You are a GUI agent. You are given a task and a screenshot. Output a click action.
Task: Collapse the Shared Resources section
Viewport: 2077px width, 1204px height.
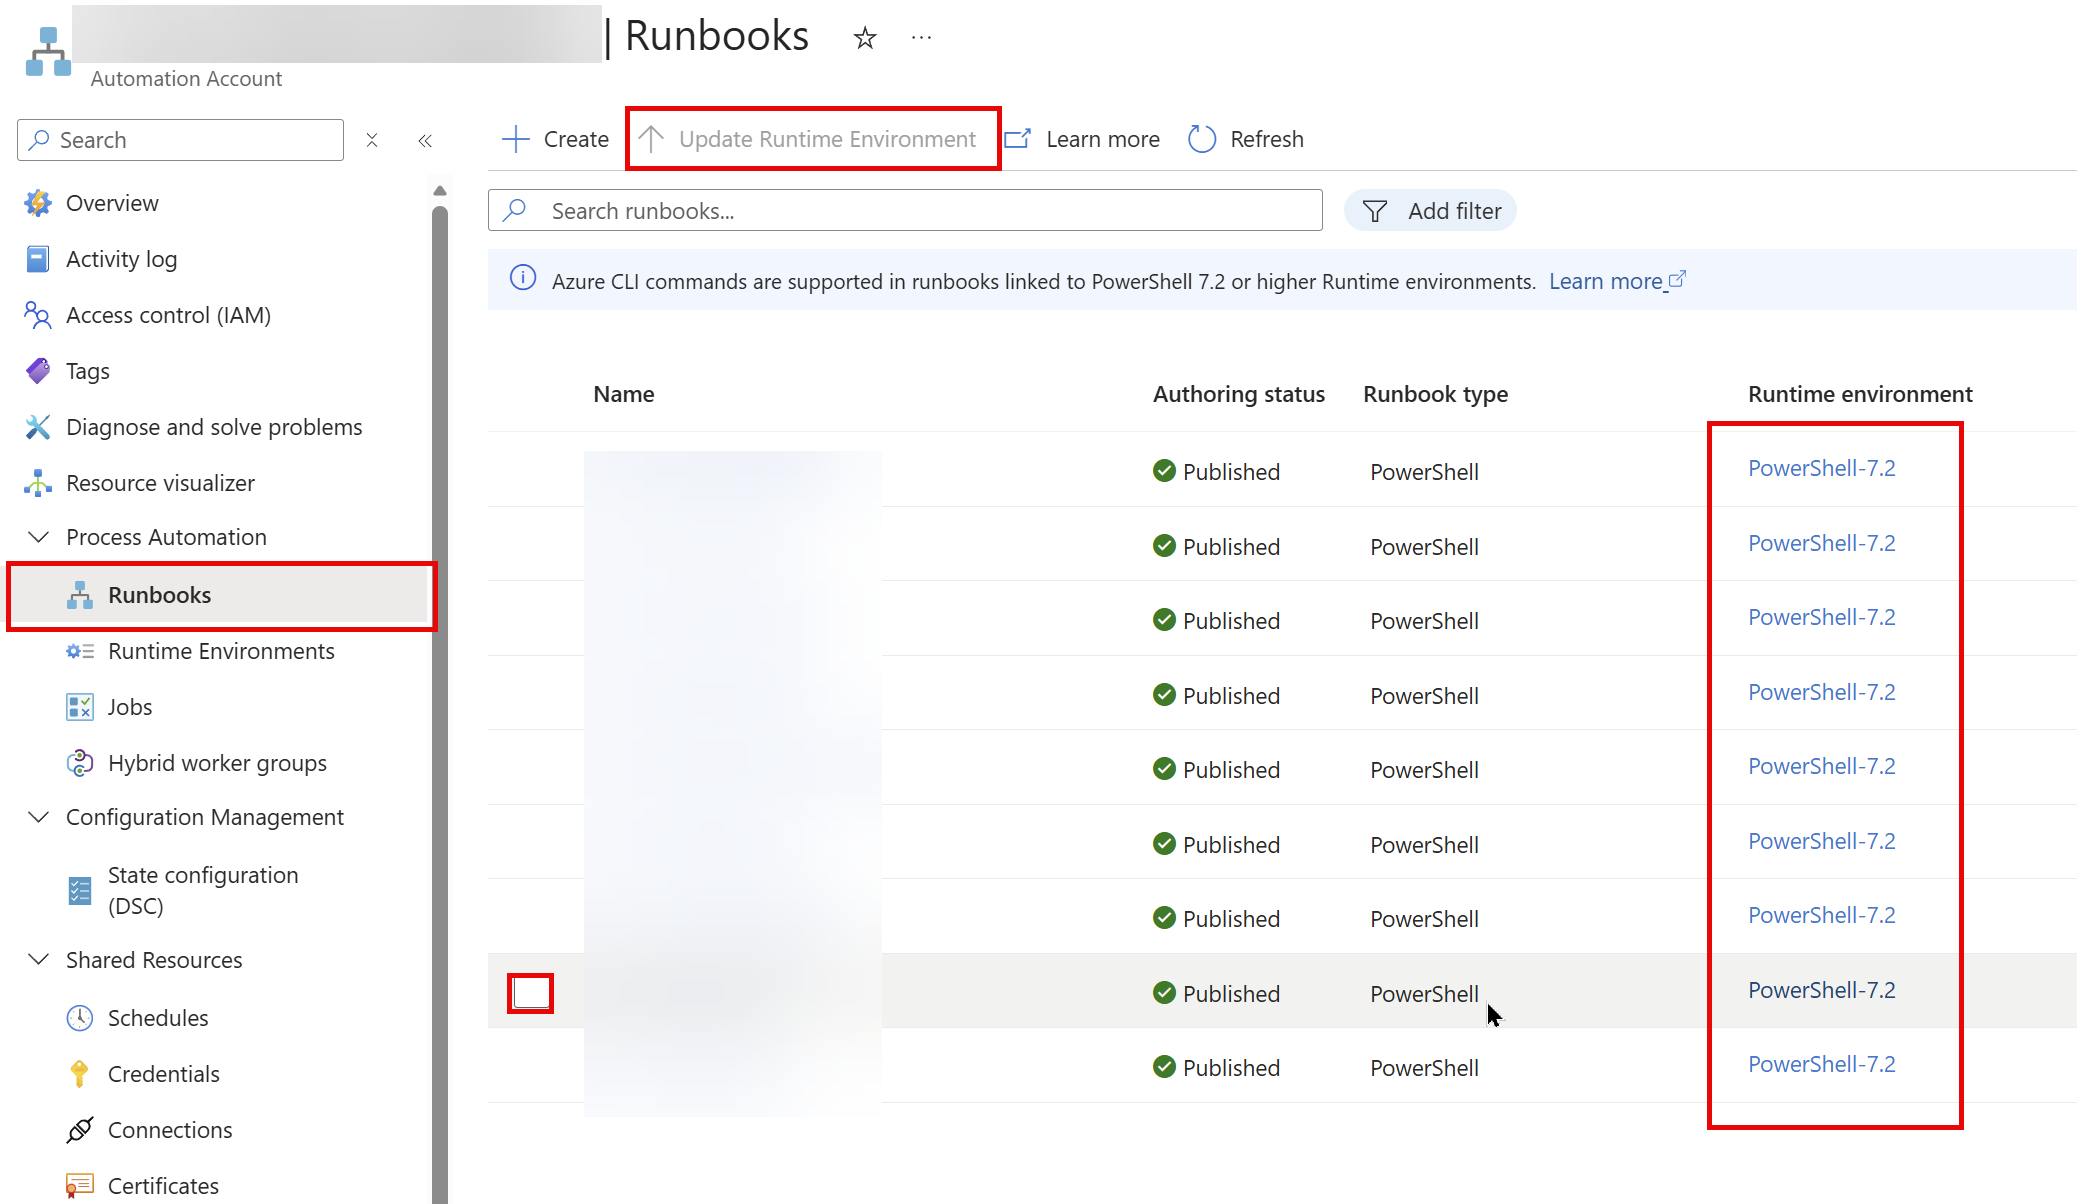tap(38, 960)
